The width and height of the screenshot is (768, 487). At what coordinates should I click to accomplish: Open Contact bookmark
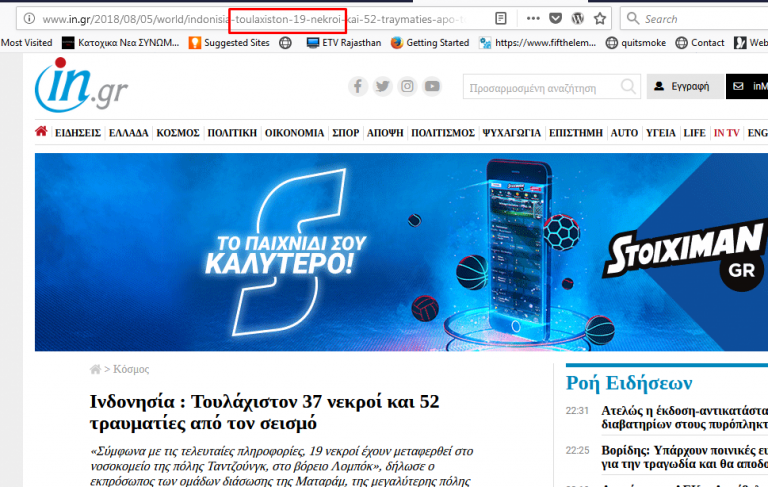[x=699, y=43]
